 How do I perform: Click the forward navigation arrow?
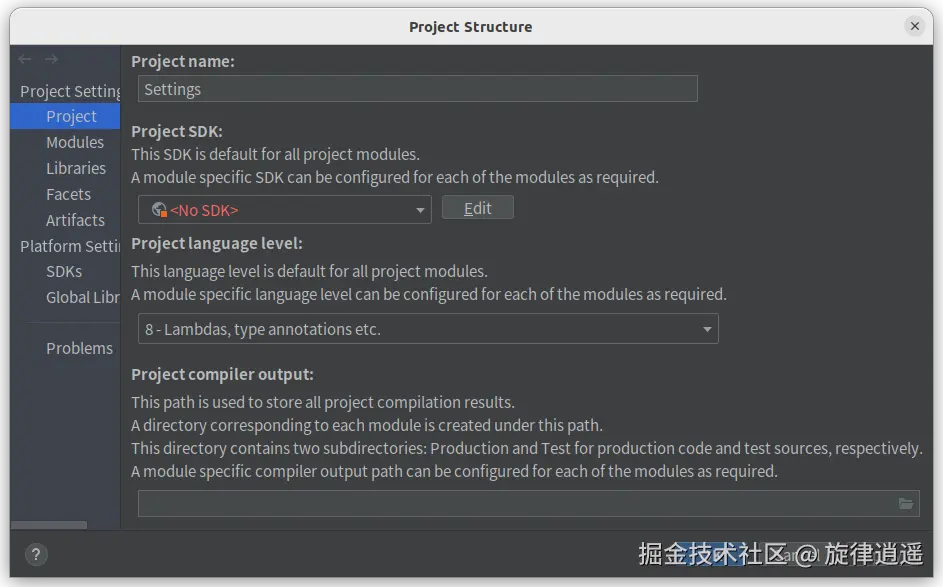51,61
